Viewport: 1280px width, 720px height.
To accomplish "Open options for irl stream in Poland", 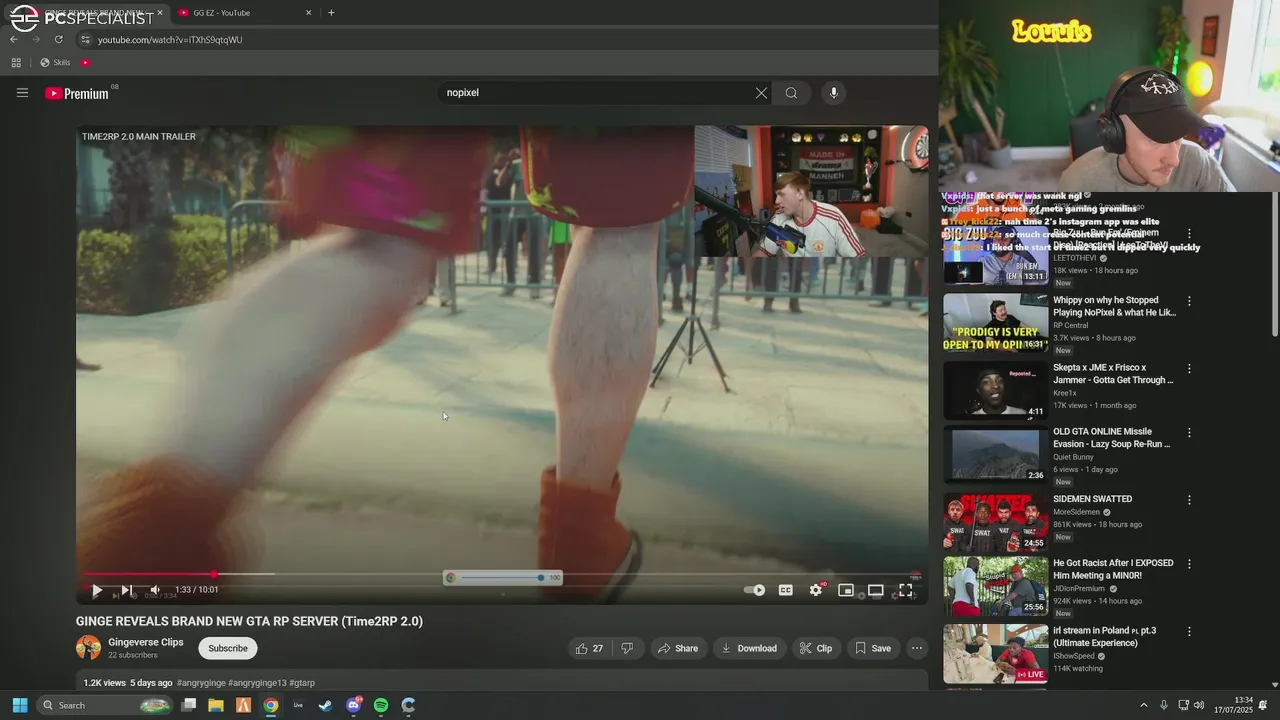I will coord(1189,632).
